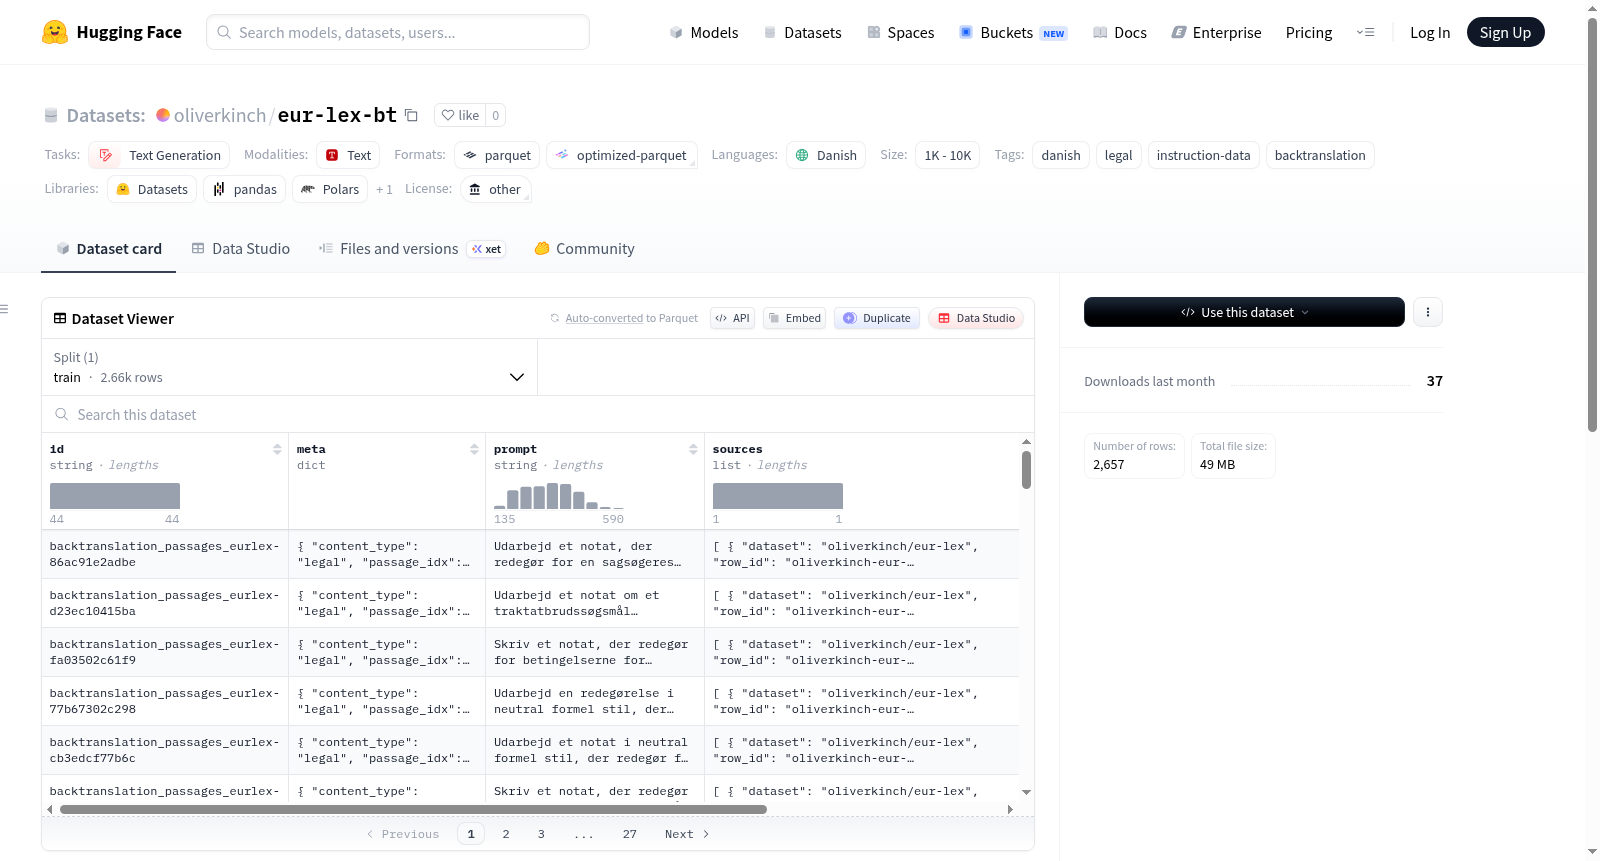Click the instruction-data tag

click(x=1203, y=155)
